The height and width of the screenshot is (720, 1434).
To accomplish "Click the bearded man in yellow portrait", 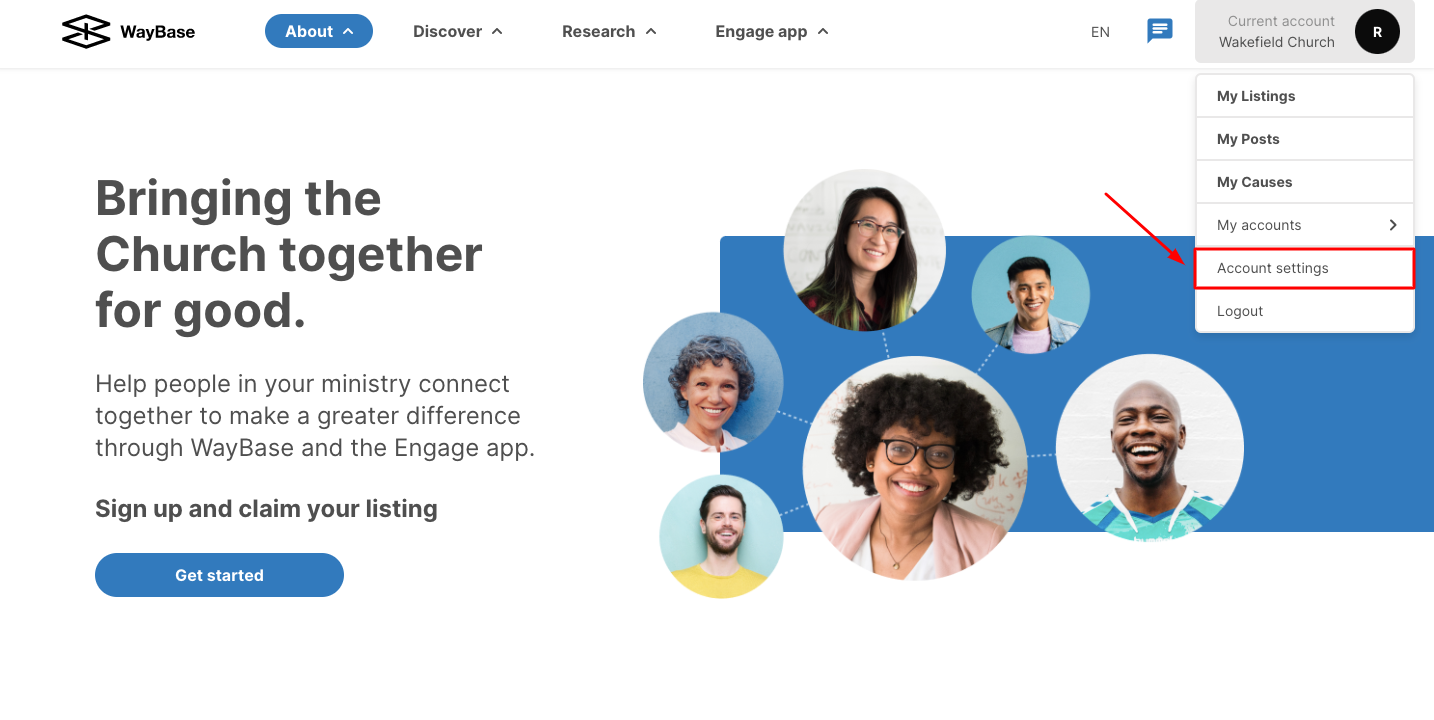I will pyautogui.click(x=721, y=536).
